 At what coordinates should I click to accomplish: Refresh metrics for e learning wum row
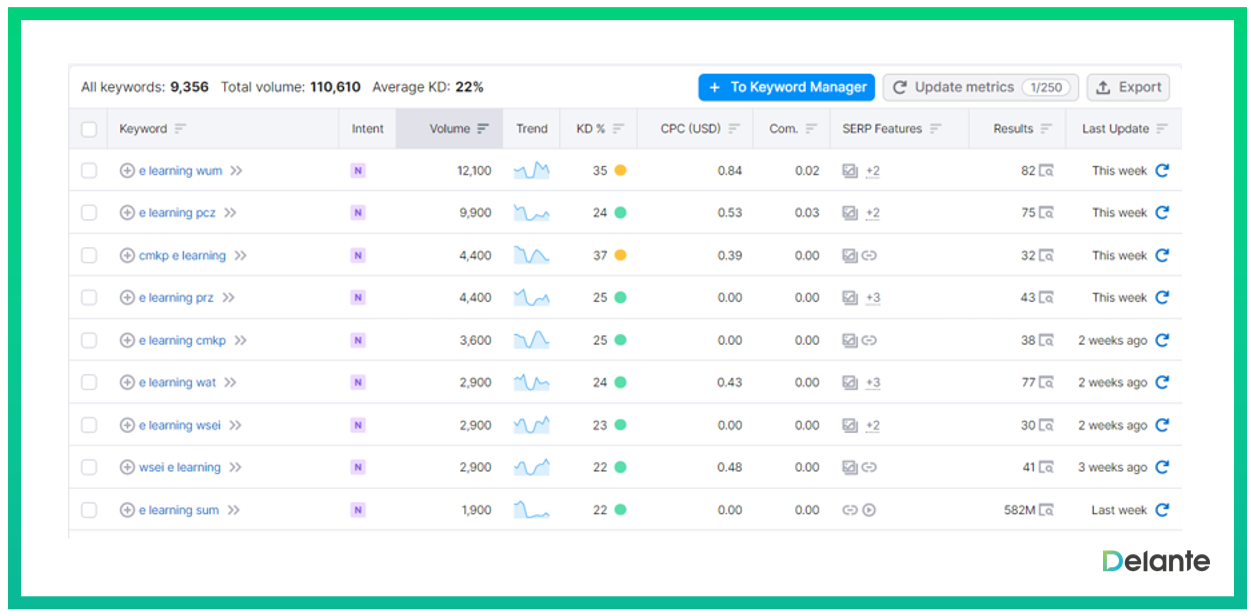click(x=1162, y=171)
